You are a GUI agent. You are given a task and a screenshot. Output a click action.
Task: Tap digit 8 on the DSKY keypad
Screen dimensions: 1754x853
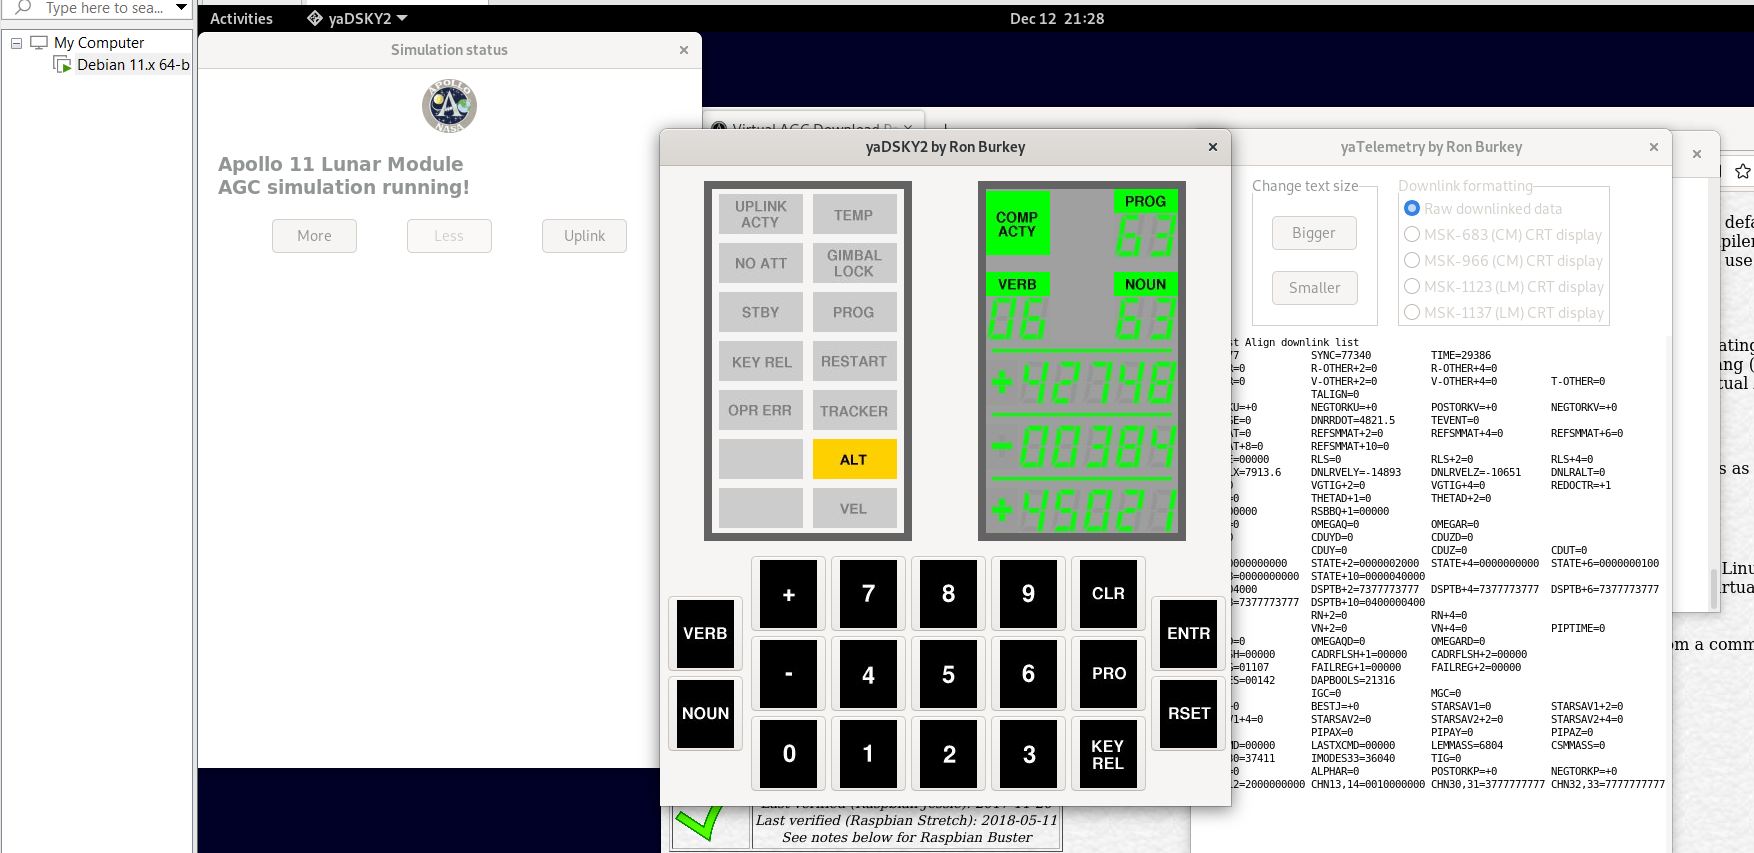click(948, 594)
